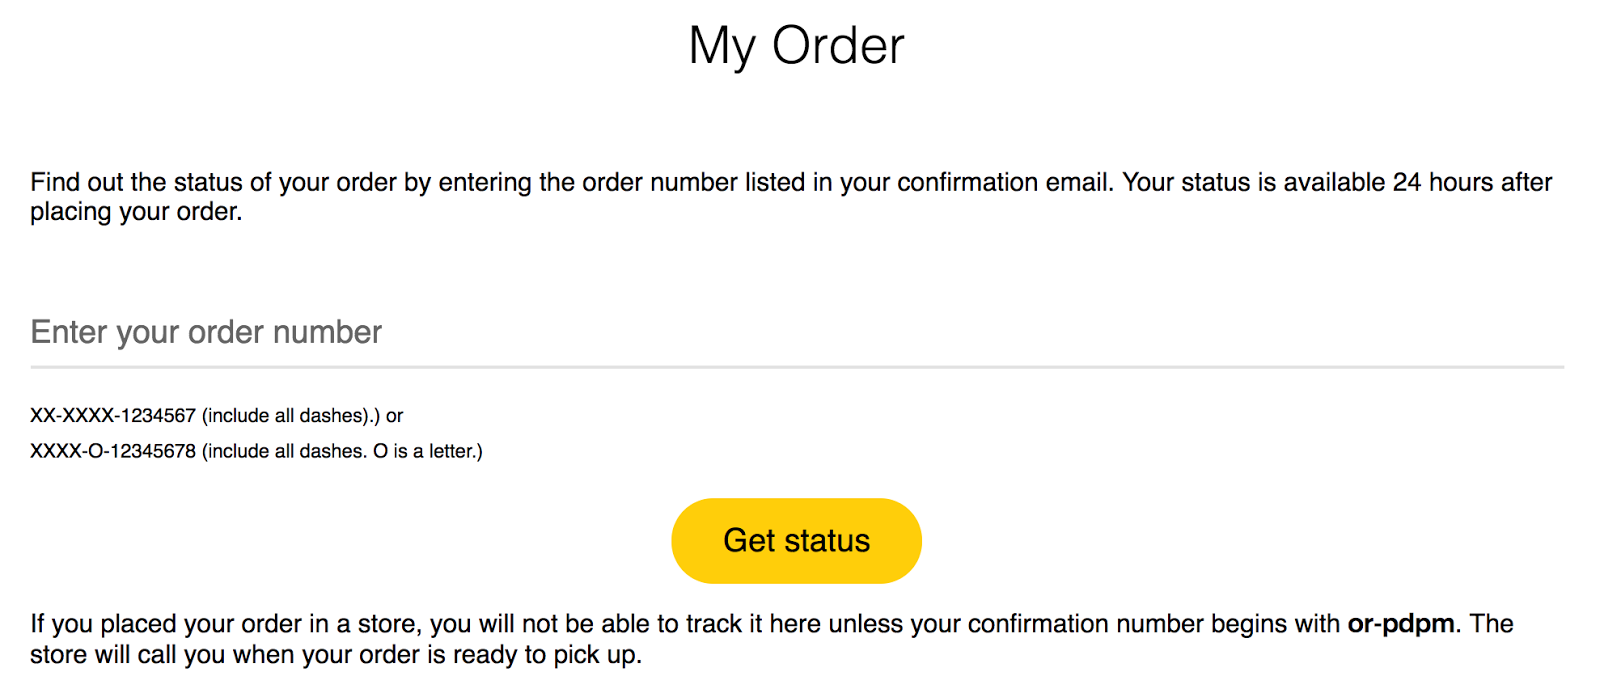Click the bold or-pdpm text

click(1400, 624)
